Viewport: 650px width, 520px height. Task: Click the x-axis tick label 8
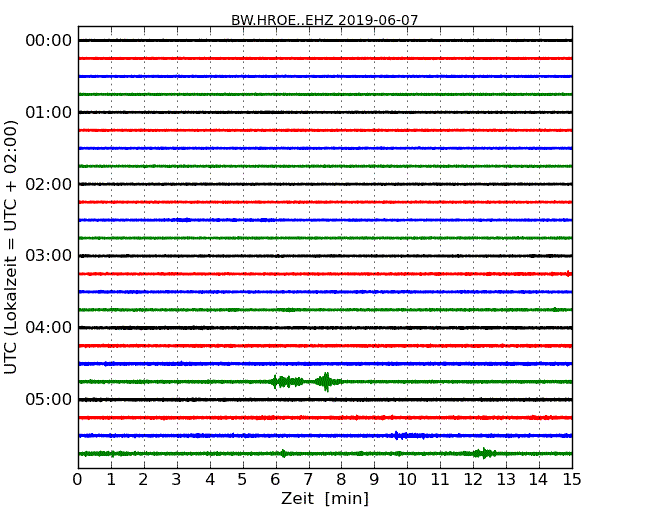[x=341, y=480]
